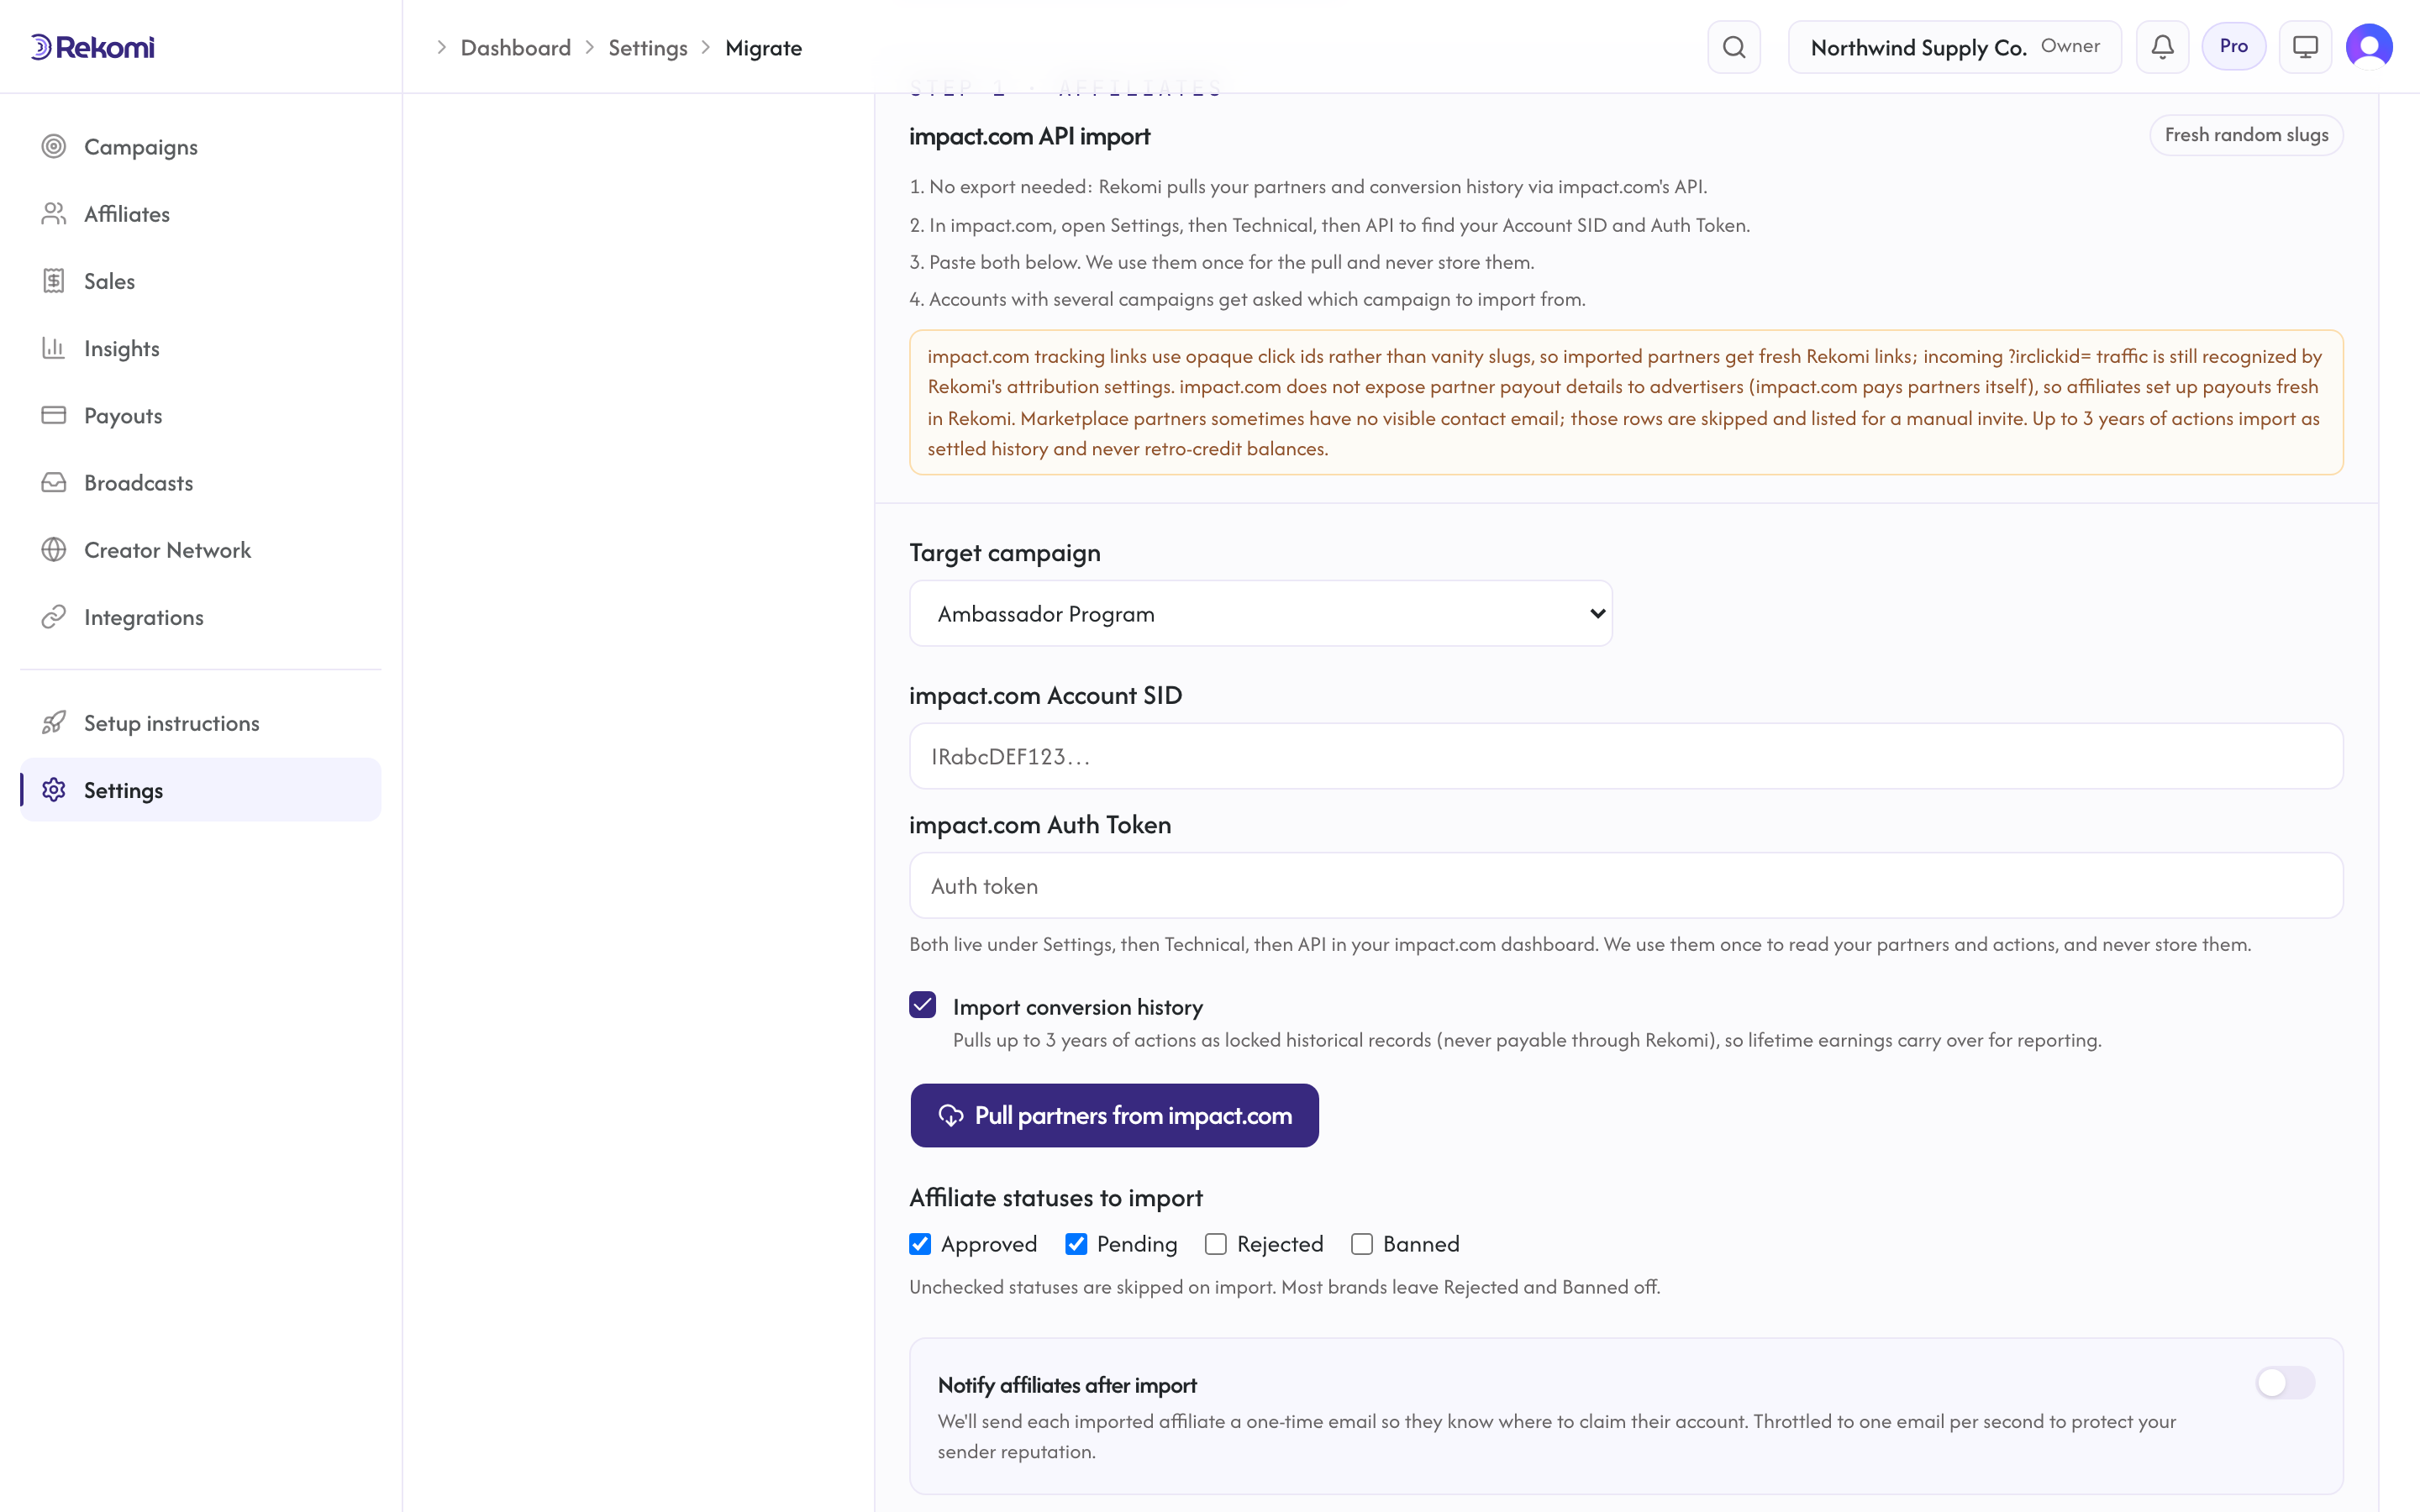Select Settings in sidebar

pos(200,789)
